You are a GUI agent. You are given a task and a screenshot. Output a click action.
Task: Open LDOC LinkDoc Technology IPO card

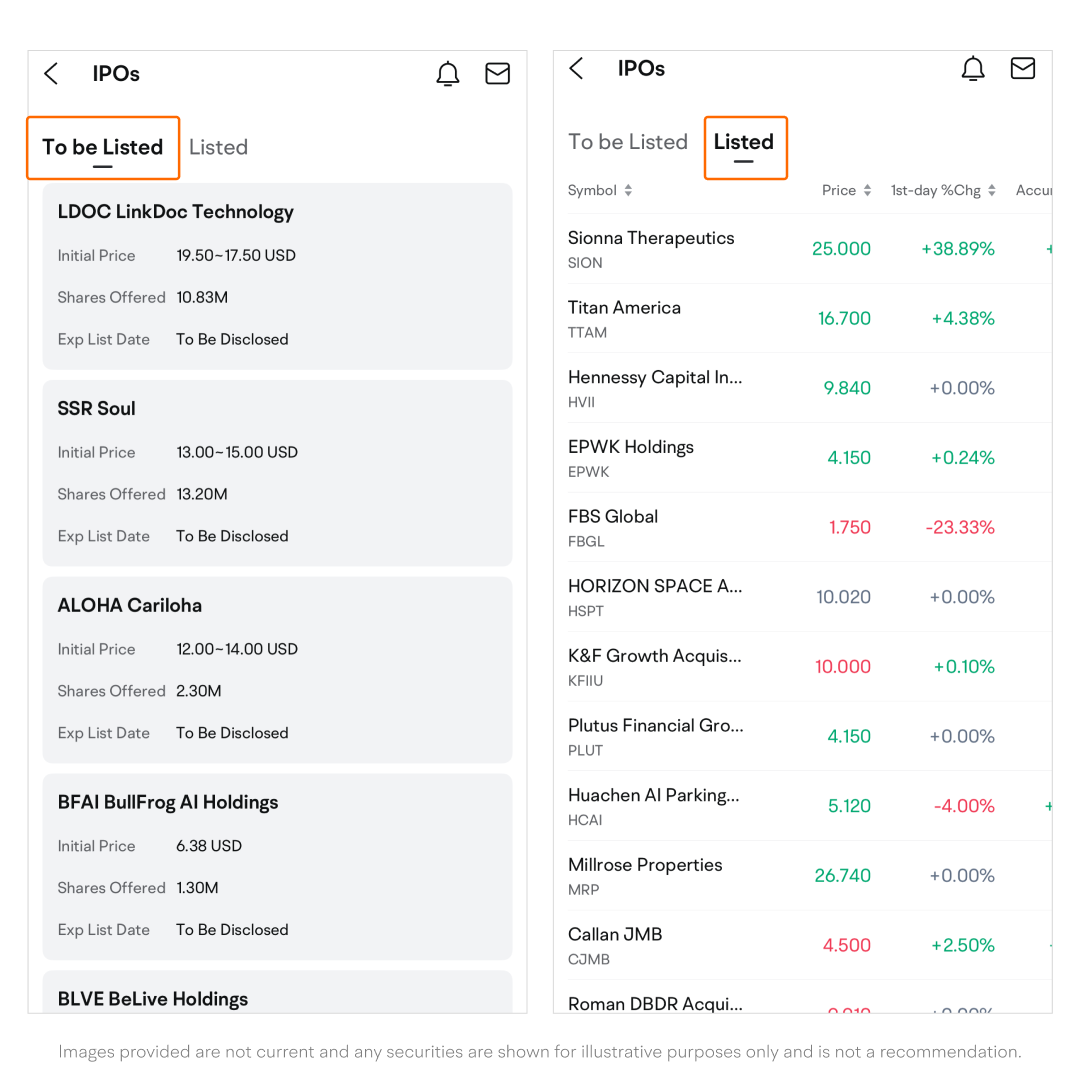pos(277,276)
